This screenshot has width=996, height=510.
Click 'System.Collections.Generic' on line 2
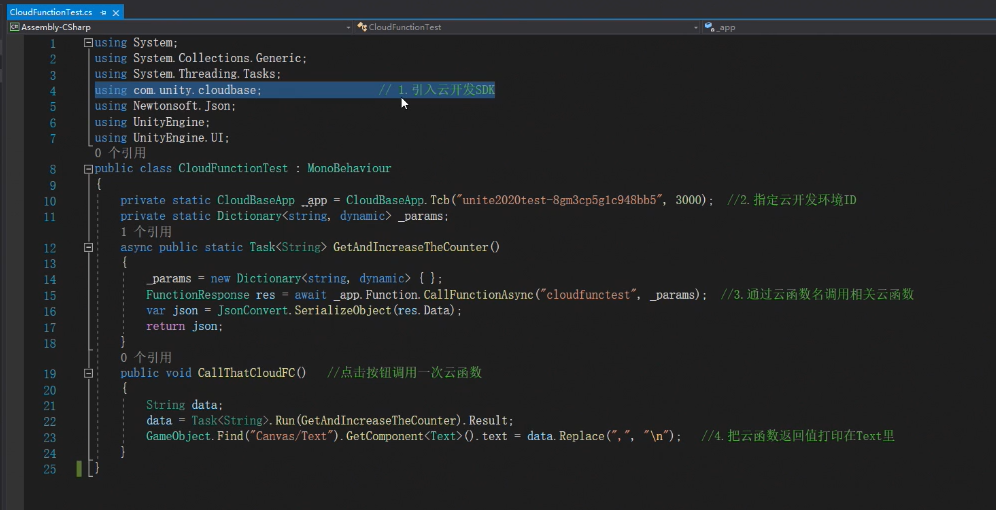pyautogui.click(x=218, y=58)
